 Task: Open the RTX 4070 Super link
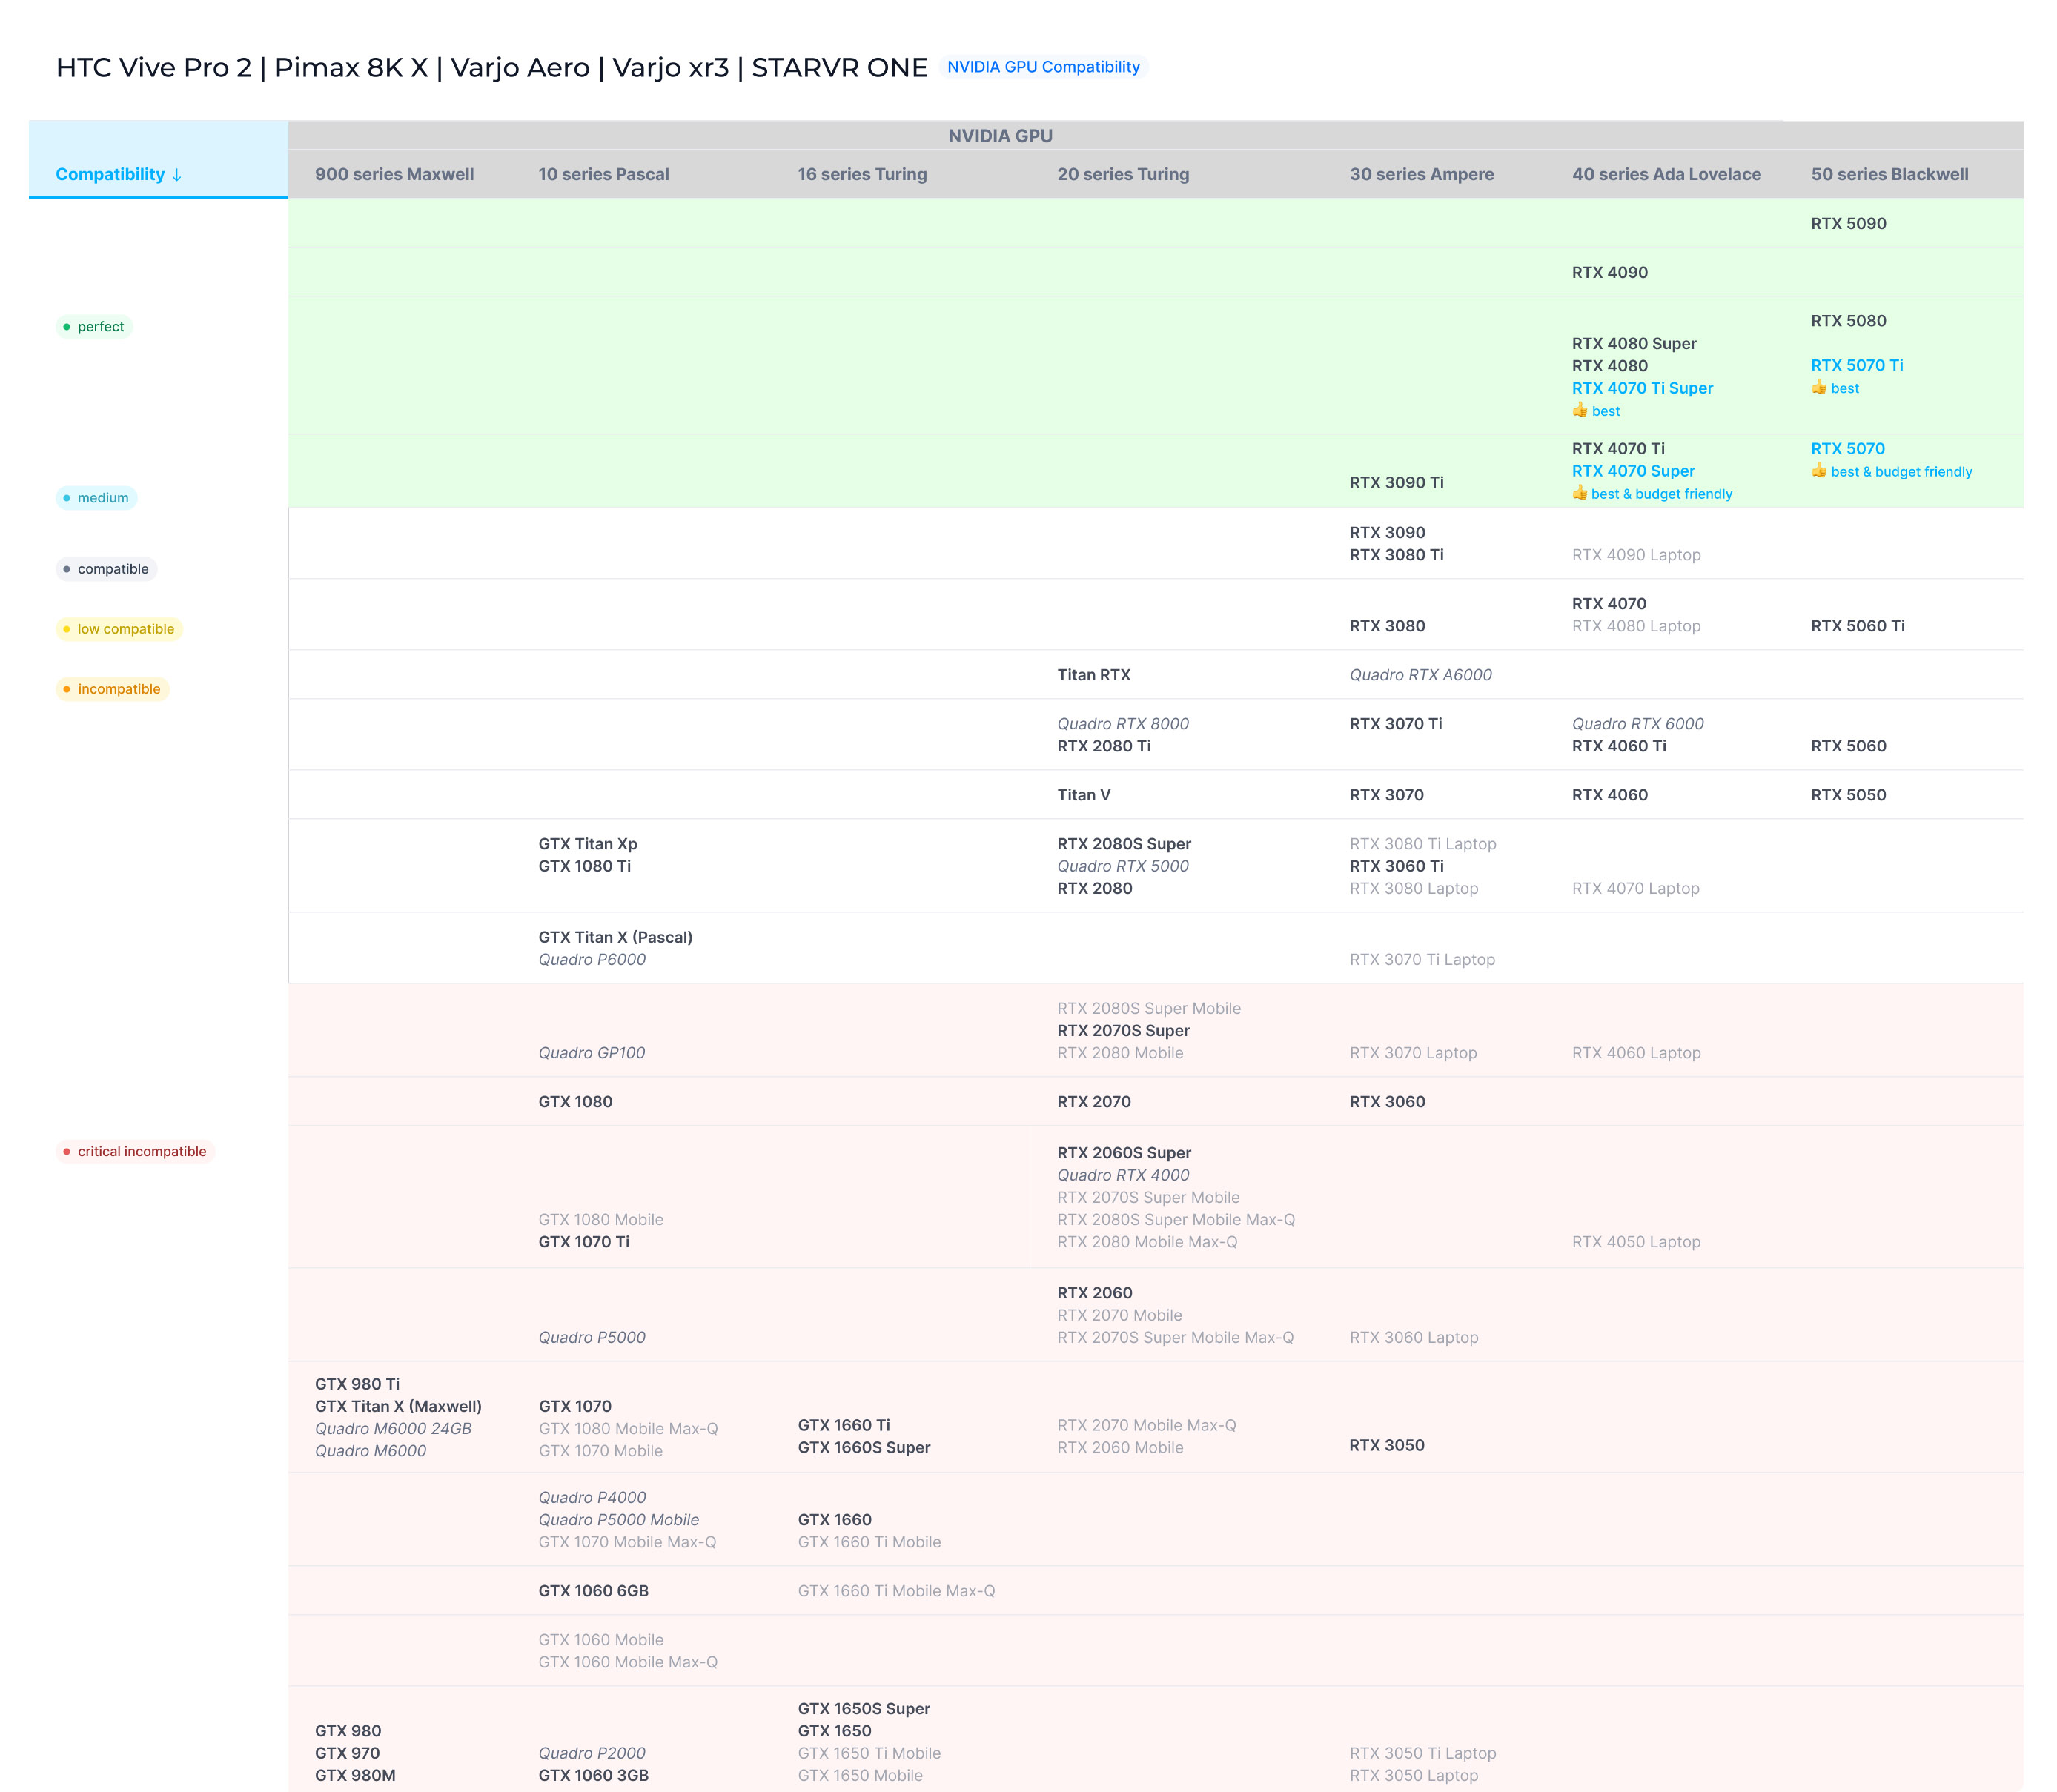coord(1633,471)
